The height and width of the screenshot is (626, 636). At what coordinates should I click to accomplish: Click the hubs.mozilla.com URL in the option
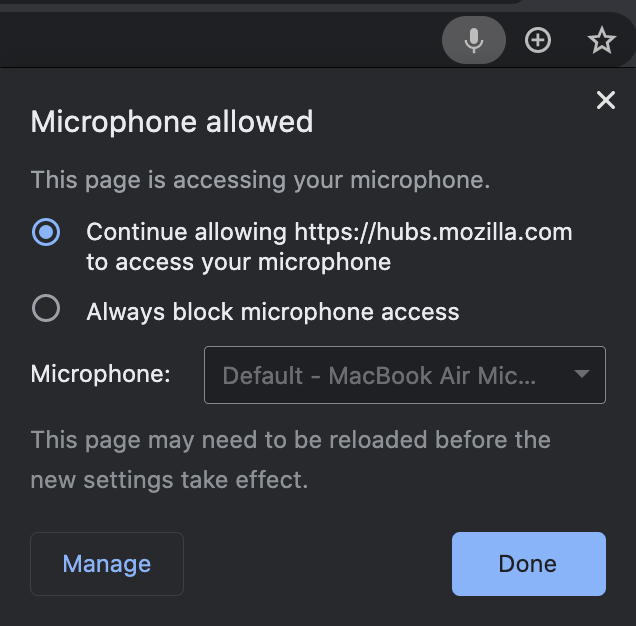click(433, 232)
